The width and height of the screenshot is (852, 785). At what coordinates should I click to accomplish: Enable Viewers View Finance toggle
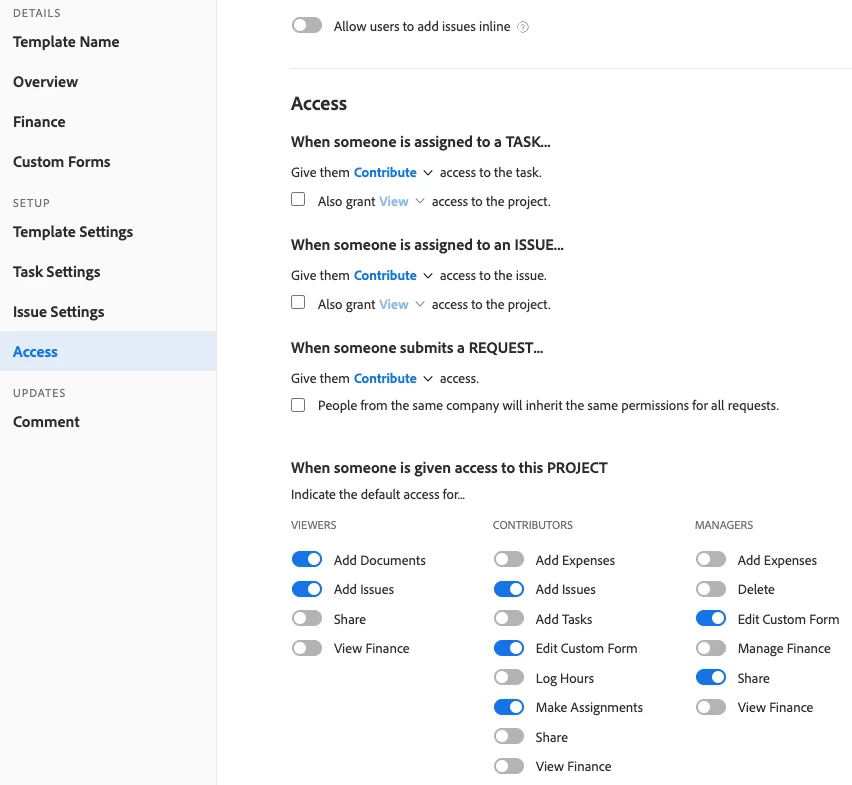pyautogui.click(x=307, y=648)
